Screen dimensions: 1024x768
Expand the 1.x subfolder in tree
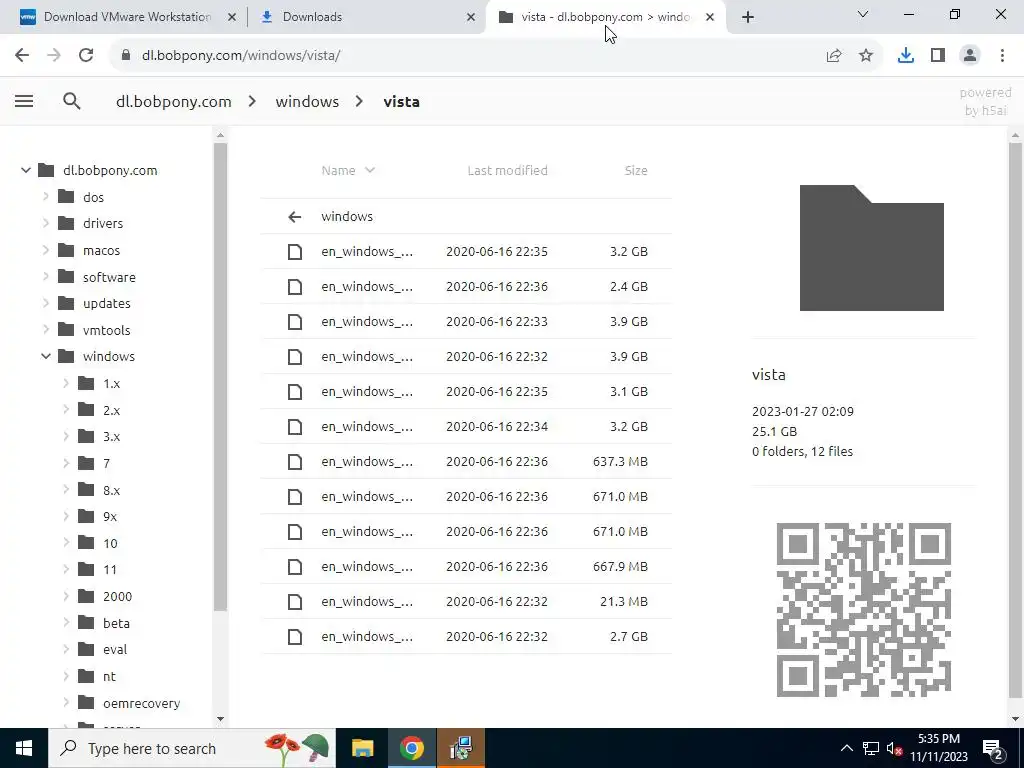66,383
